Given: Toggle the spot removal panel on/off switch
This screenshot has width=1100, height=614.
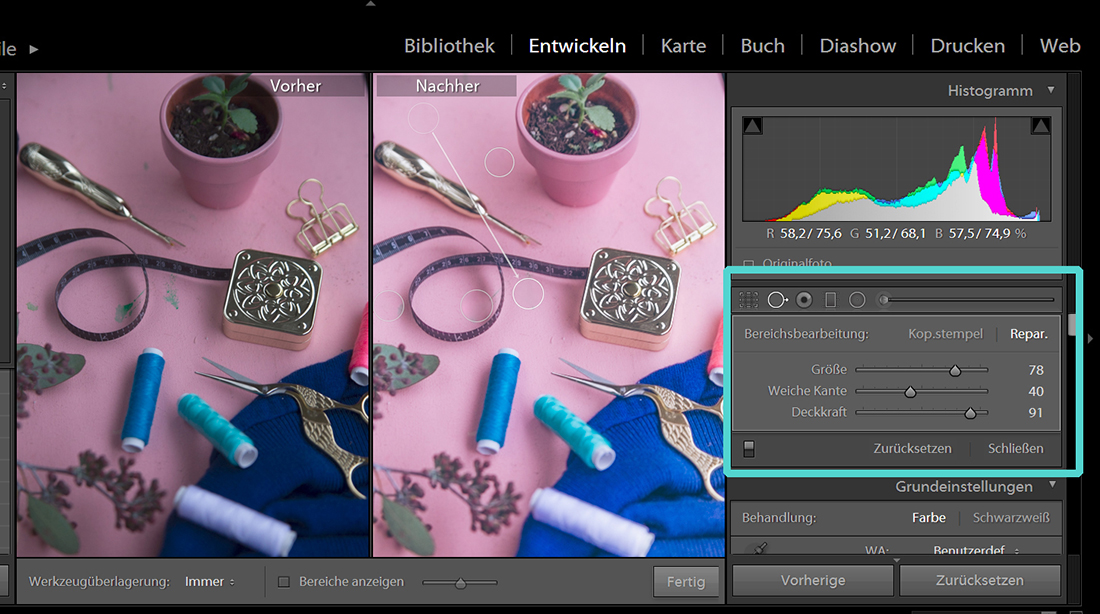Looking at the screenshot, I should click(749, 449).
